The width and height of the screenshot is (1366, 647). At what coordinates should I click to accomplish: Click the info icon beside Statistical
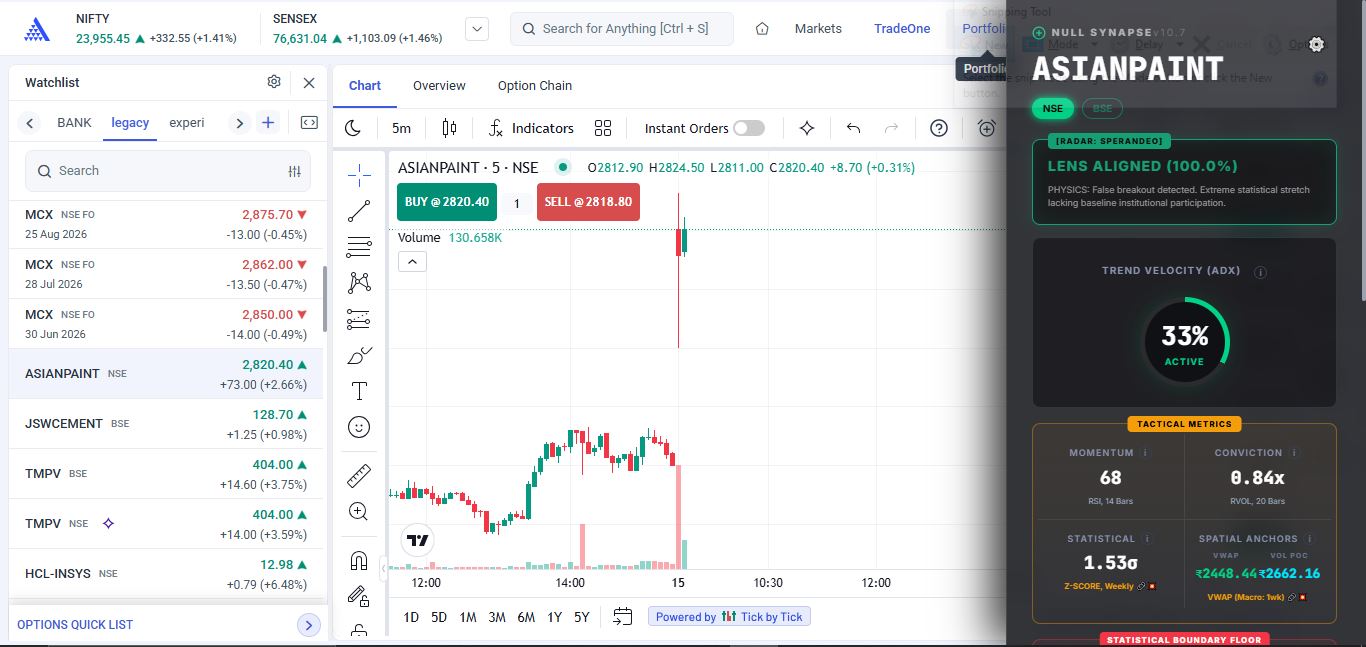click(1147, 539)
